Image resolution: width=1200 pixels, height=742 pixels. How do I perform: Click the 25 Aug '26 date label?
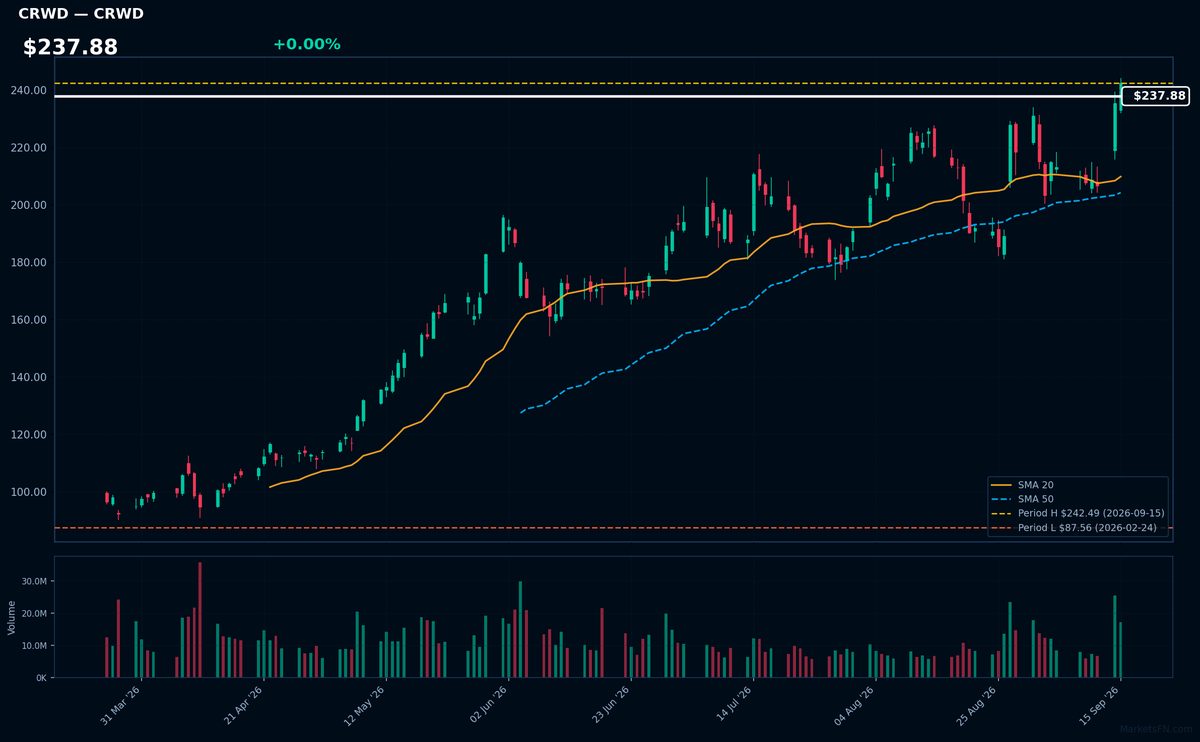tap(978, 706)
